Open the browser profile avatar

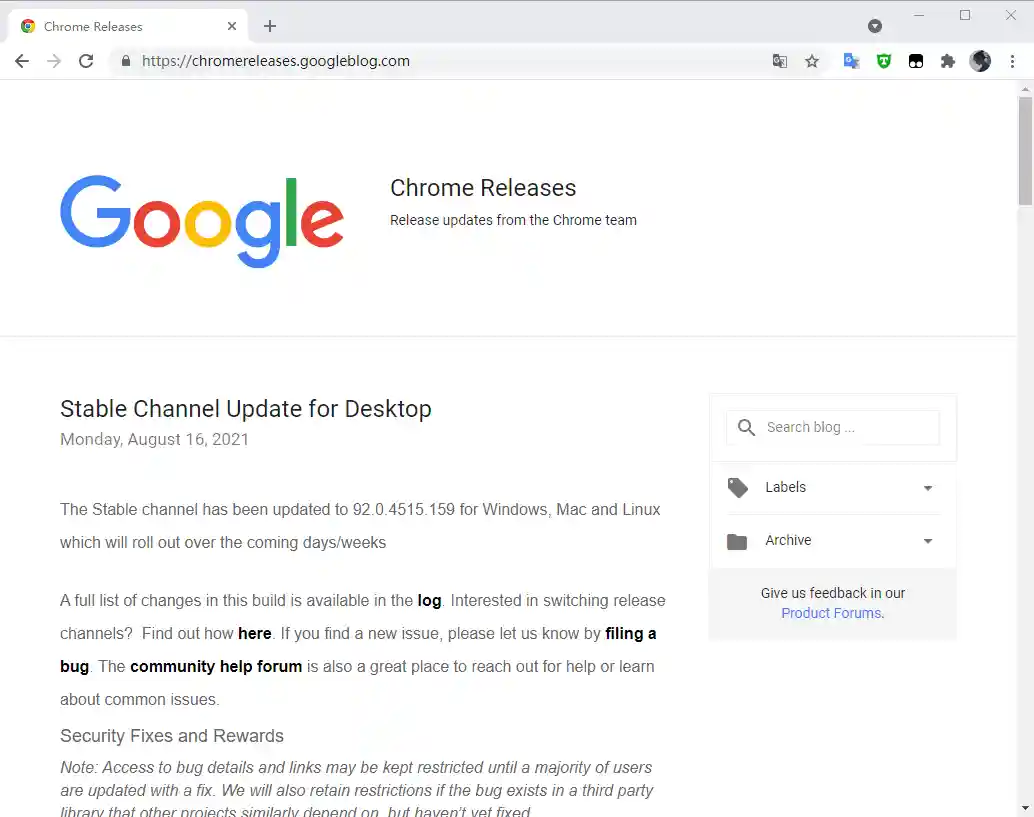tap(981, 61)
